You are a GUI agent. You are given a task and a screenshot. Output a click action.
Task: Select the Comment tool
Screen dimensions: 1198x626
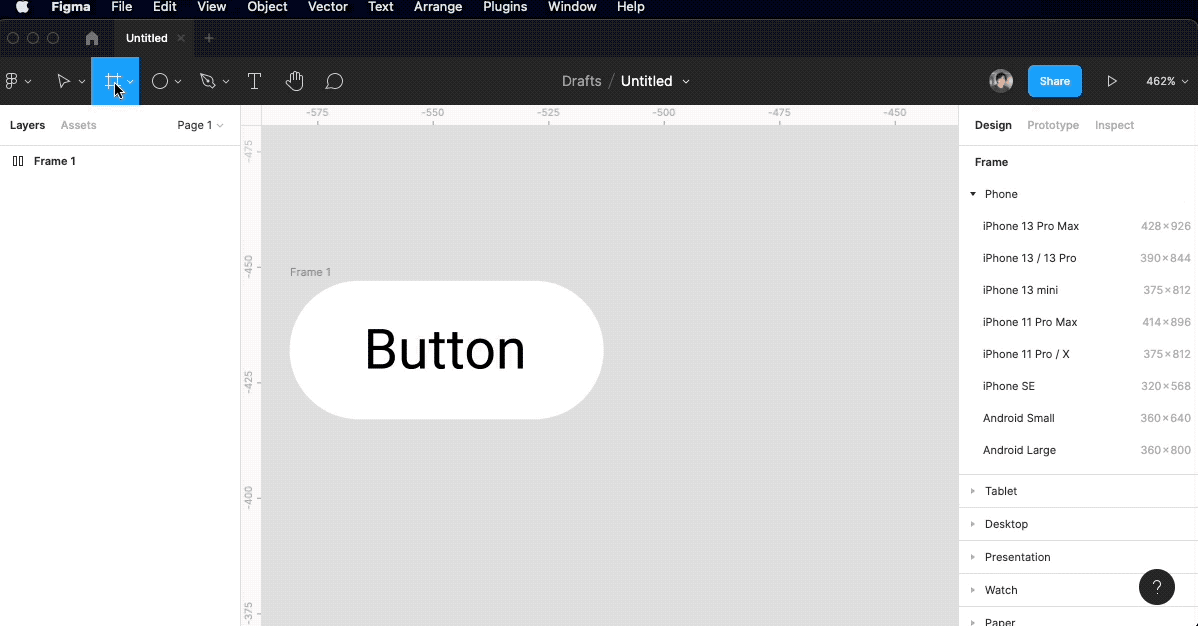pos(334,81)
